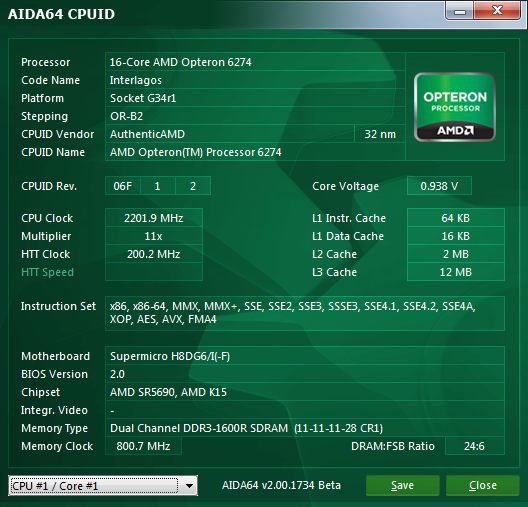Click the BIOS version 2.0 value
Image resolution: width=528 pixels, height=507 pixels.
(x=305, y=374)
